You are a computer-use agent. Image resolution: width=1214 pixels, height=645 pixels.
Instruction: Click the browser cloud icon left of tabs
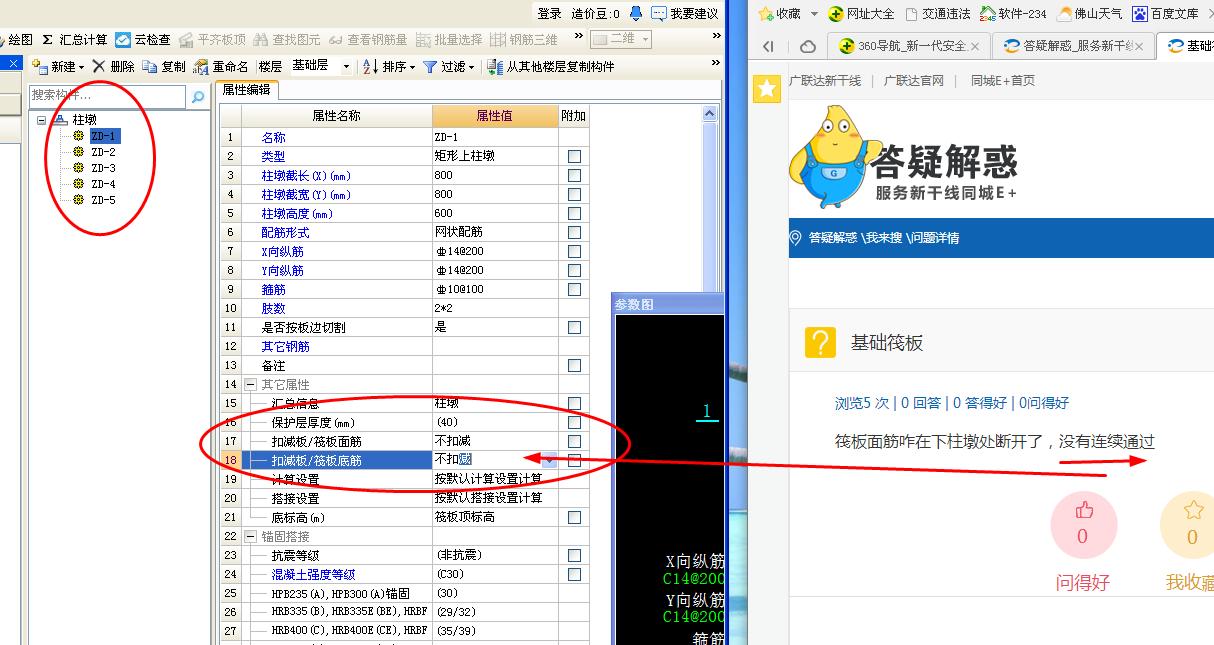808,46
